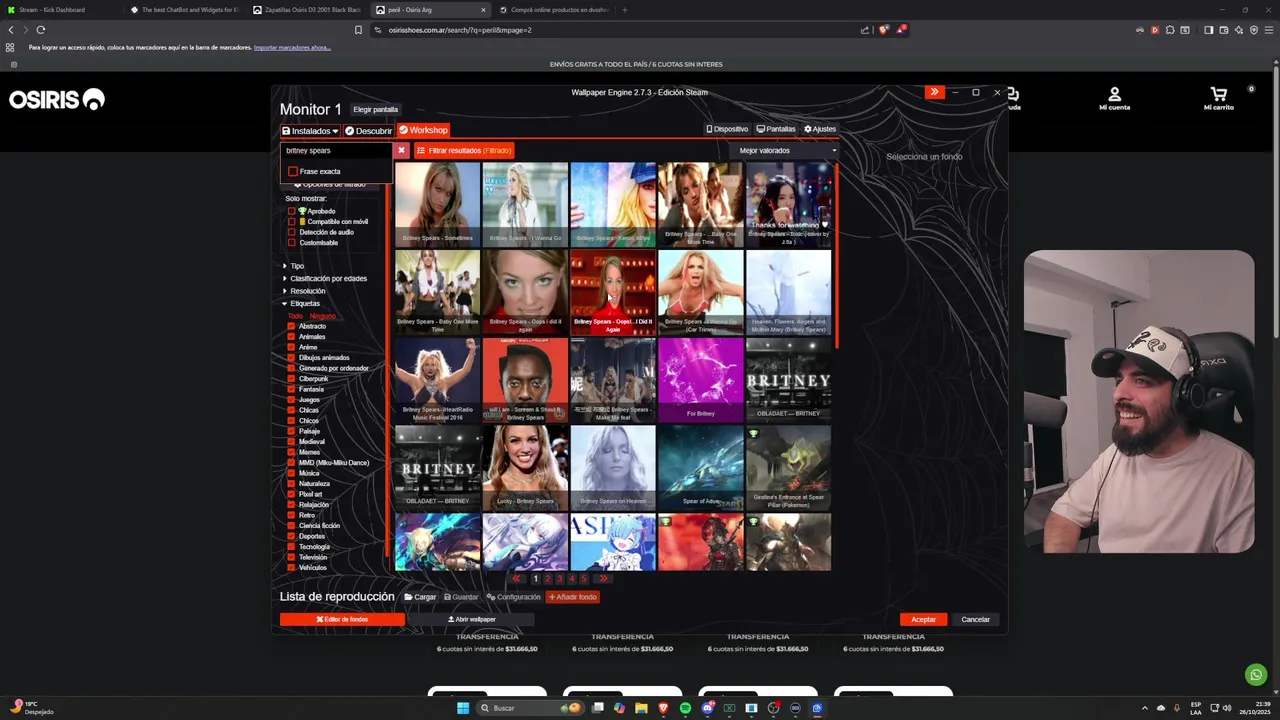Click the Windows Start button
Screen dimensions: 1280x720
coord(463,708)
